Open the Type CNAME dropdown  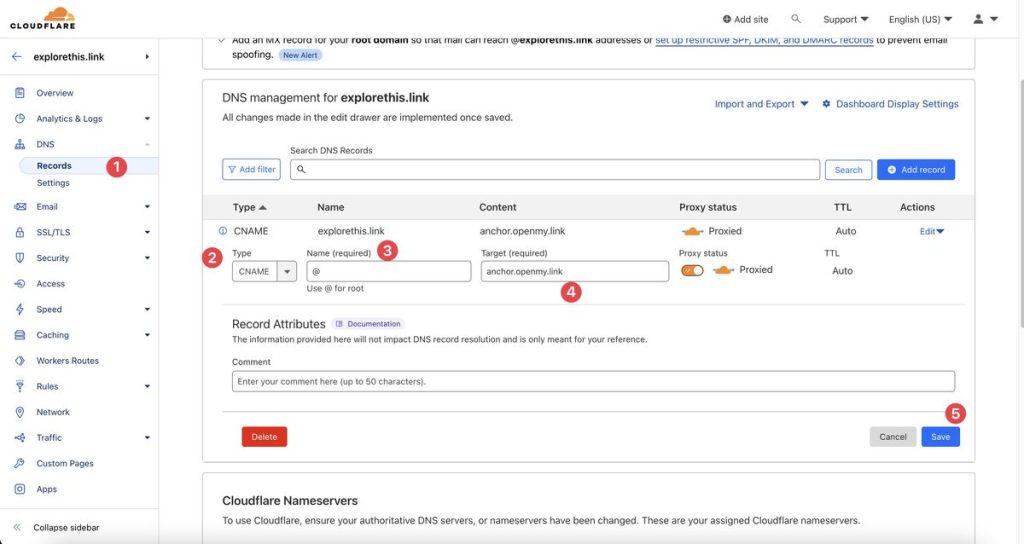click(264, 272)
